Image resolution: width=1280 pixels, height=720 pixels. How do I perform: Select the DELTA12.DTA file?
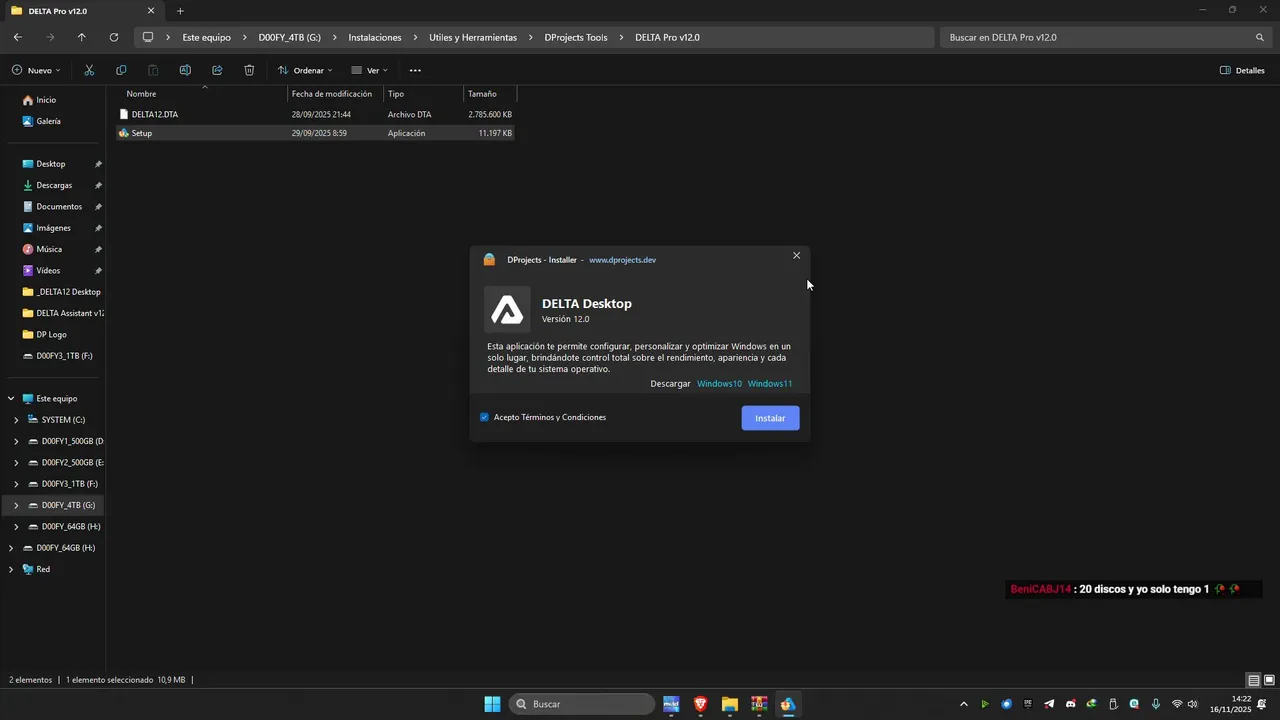click(315, 114)
